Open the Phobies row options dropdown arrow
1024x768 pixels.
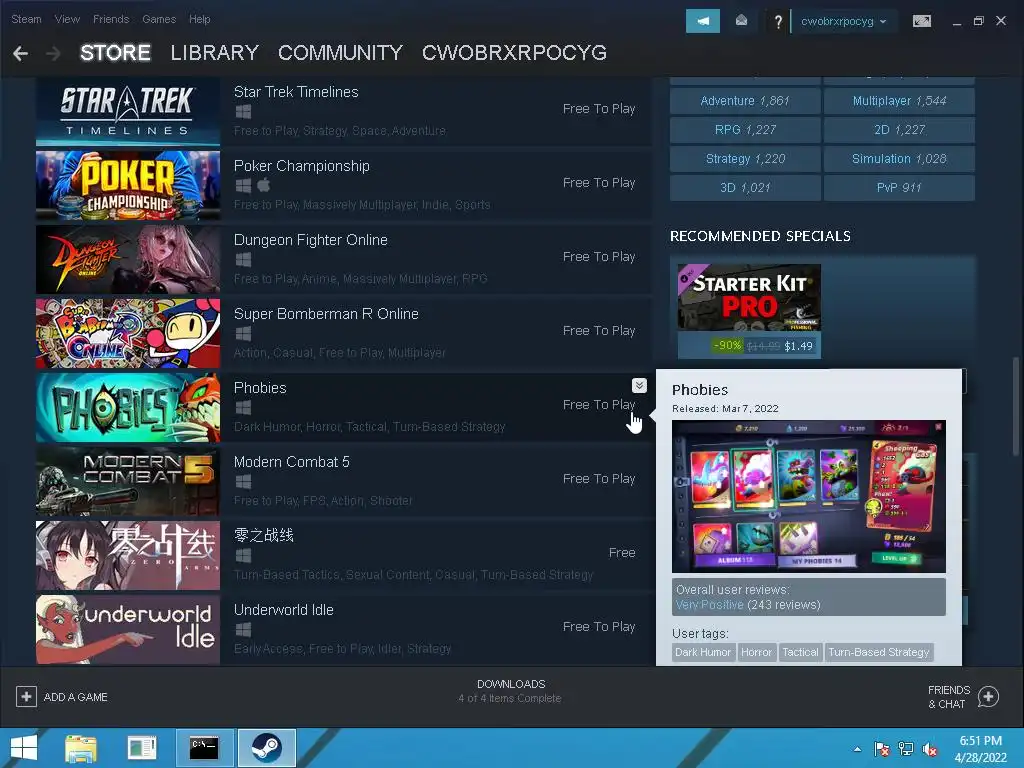639,385
